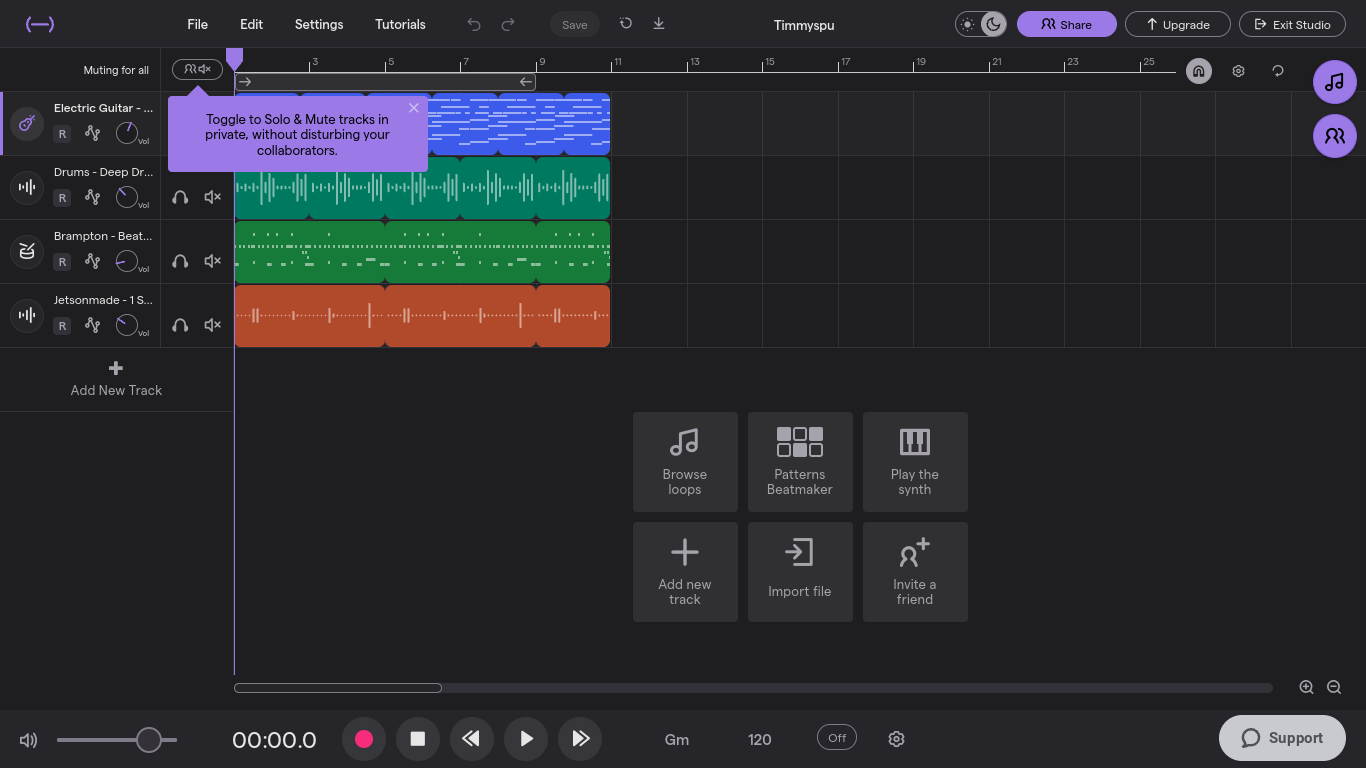Open the 120 tempo selector
This screenshot has height=768, width=1366.
(760, 740)
